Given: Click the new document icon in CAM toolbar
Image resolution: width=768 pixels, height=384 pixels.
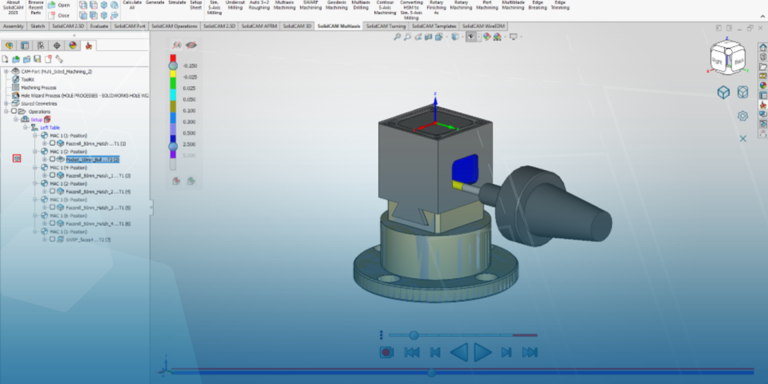Looking at the screenshot, I should click(x=5, y=59).
